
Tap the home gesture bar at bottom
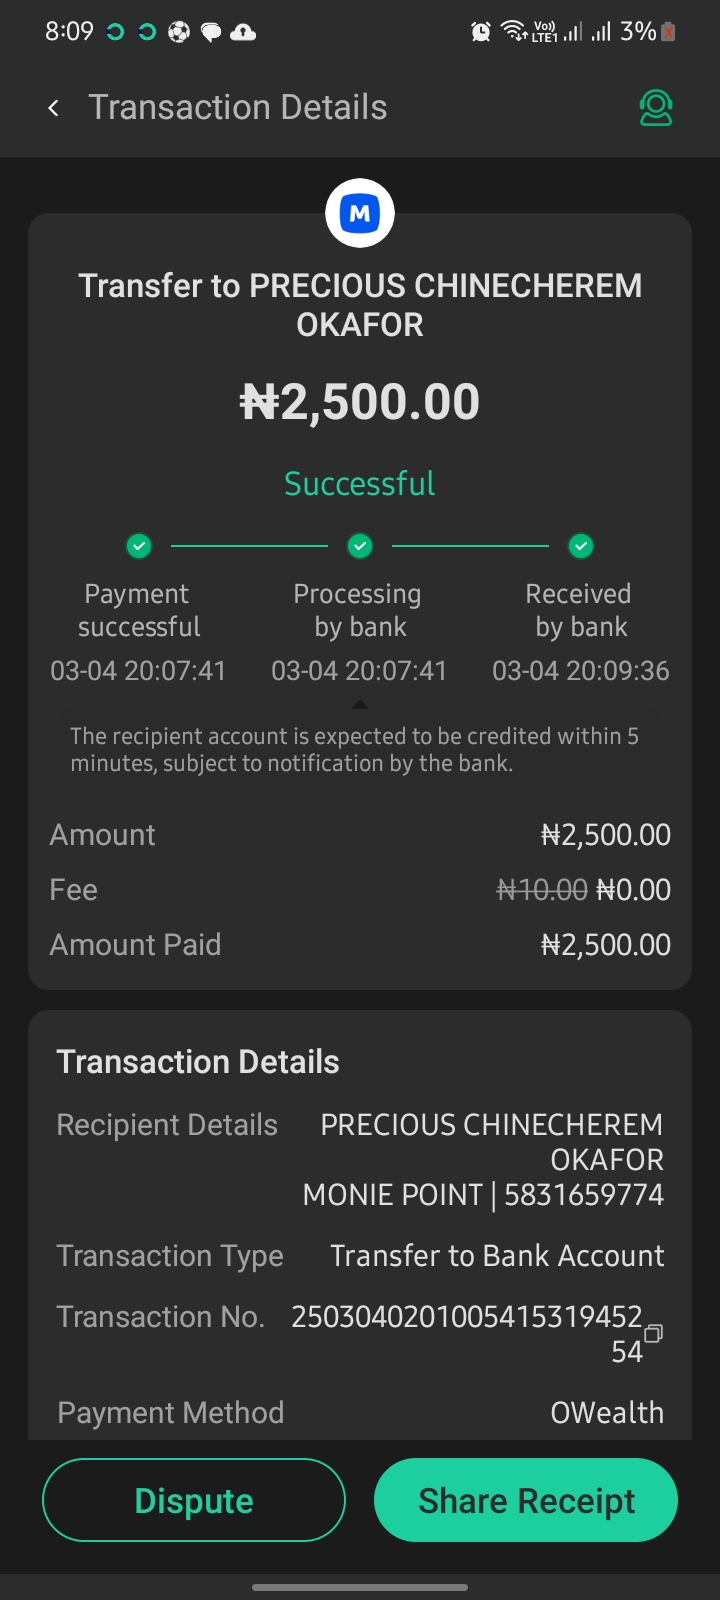click(360, 1587)
